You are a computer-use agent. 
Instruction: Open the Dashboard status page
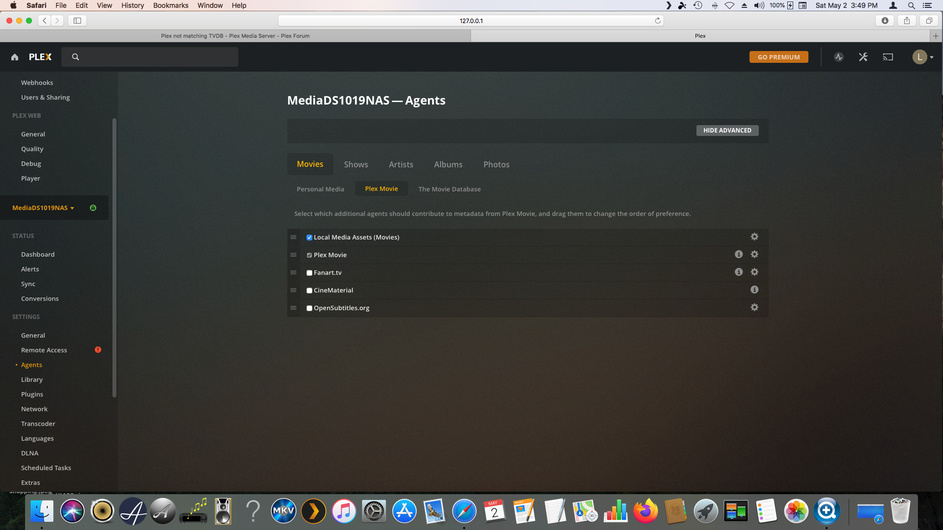(x=38, y=254)
